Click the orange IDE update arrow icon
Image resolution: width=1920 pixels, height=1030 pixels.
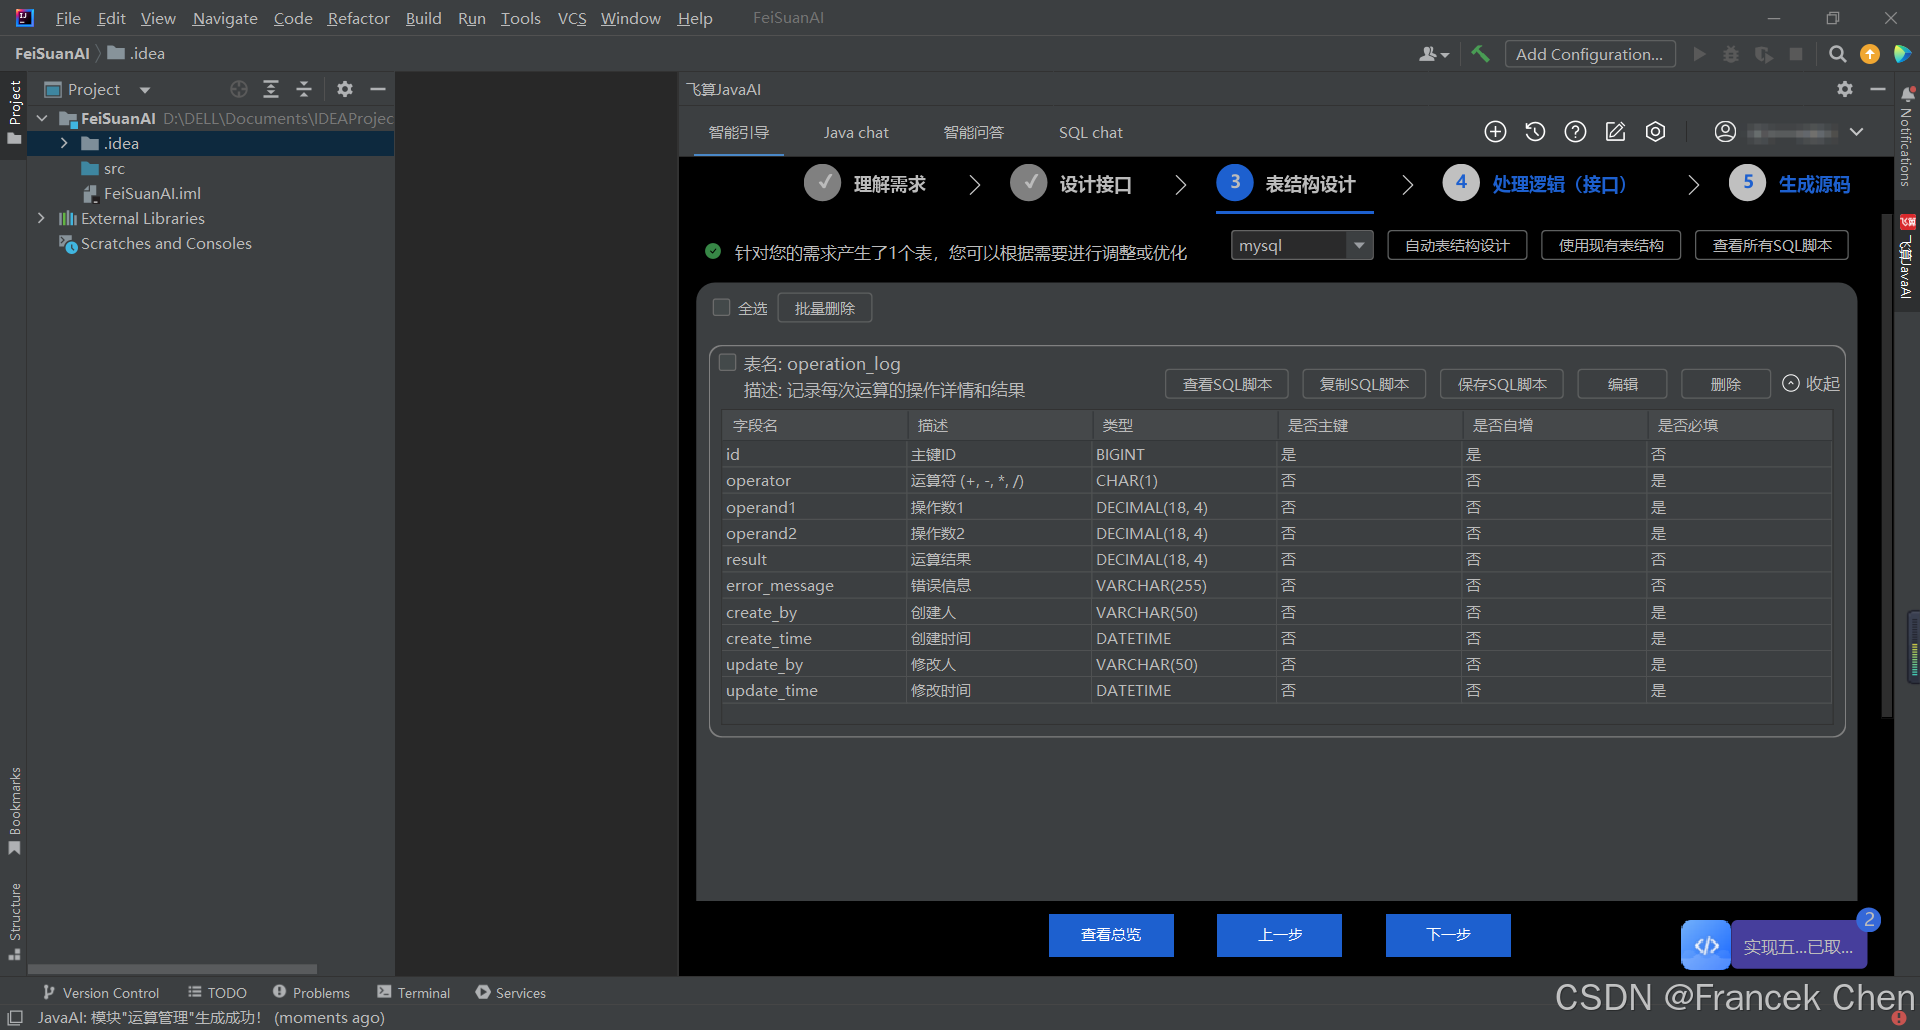tap(1870, 54)
